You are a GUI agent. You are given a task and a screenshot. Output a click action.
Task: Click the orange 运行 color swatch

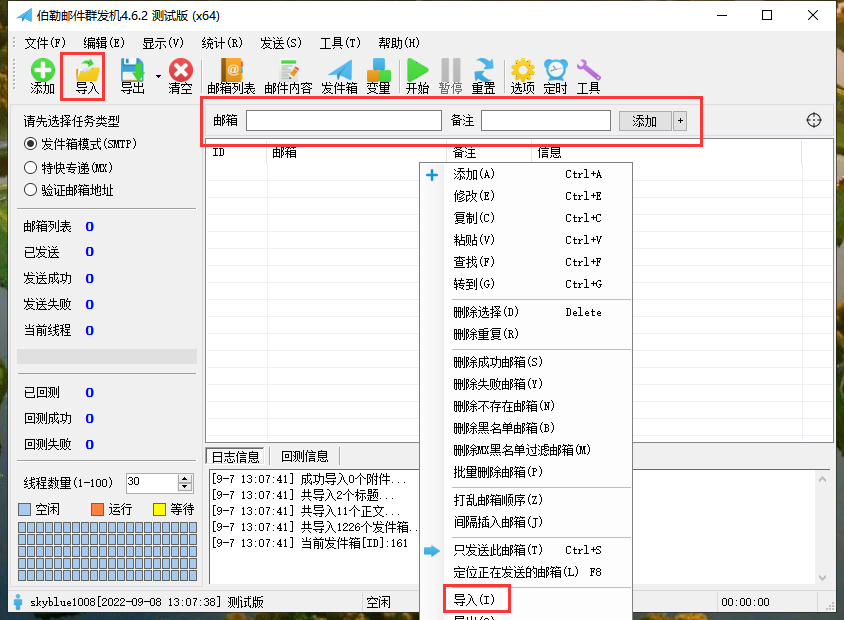[x=97, y=509]
